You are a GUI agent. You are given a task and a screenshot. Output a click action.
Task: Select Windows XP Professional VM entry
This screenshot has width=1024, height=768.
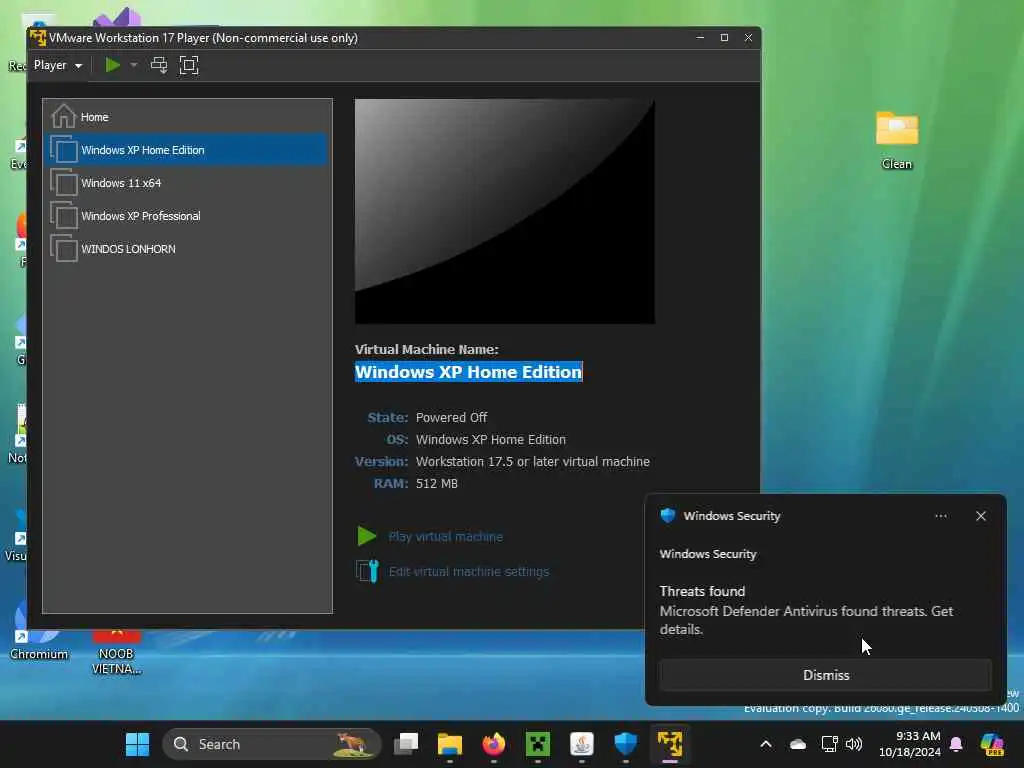[x=187, y=216]
